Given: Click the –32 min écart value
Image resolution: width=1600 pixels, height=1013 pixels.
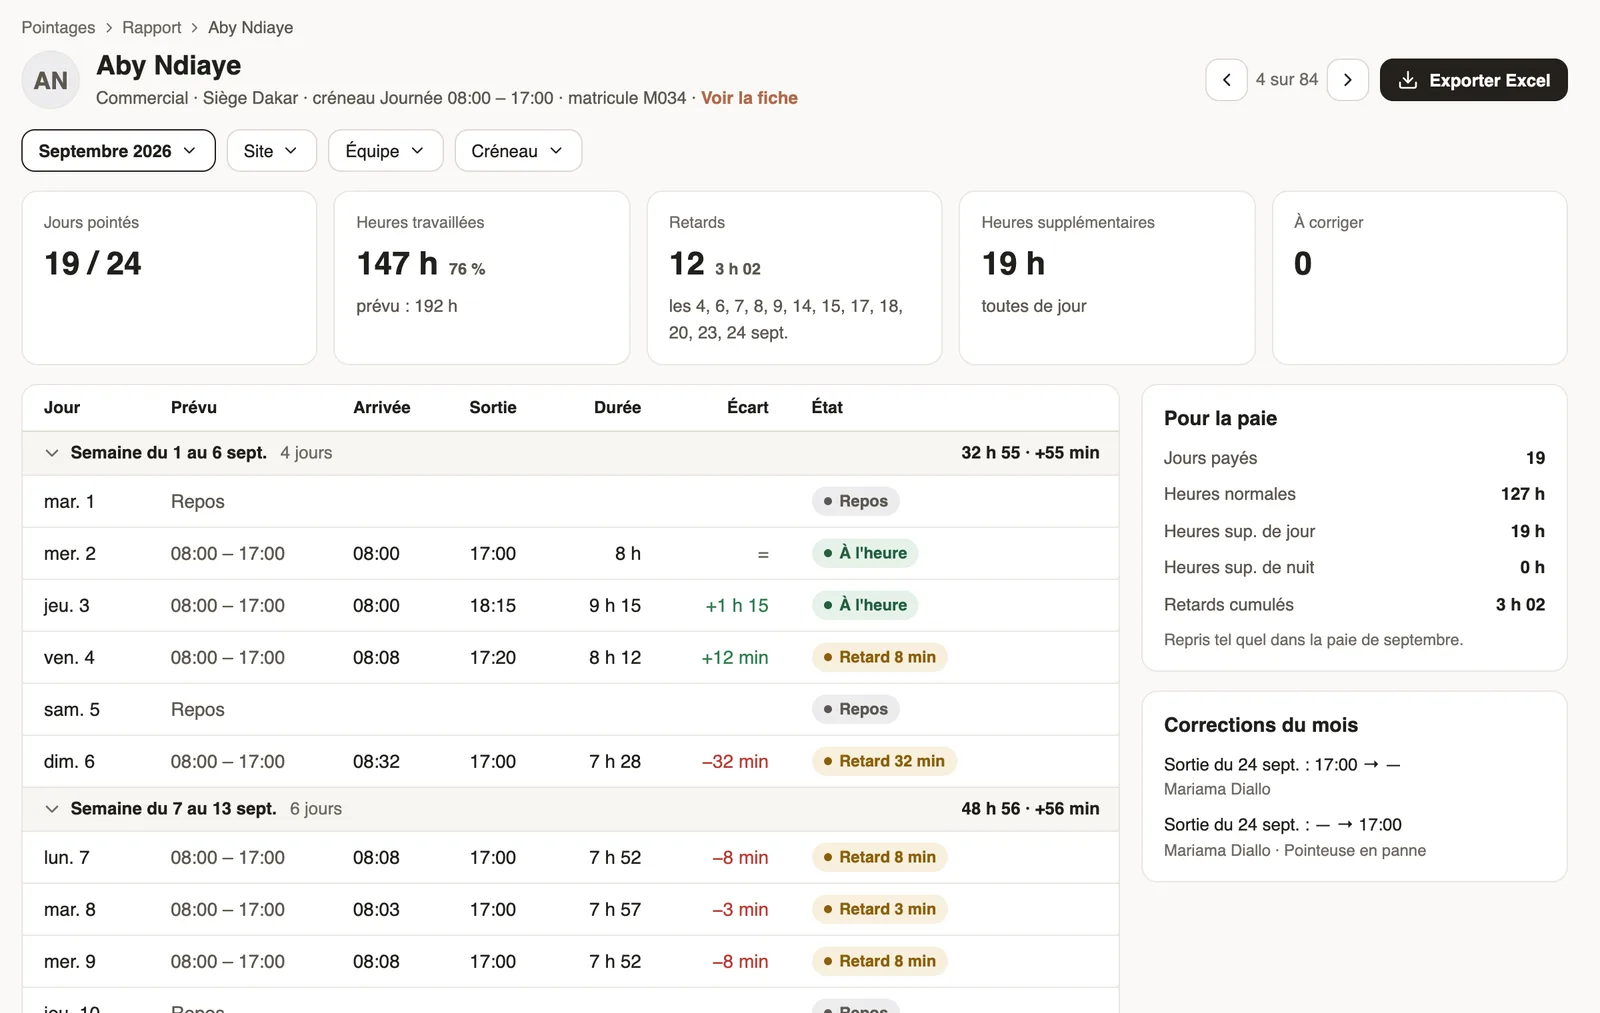Looking at the screenshot, I should (x=735, y=762).
